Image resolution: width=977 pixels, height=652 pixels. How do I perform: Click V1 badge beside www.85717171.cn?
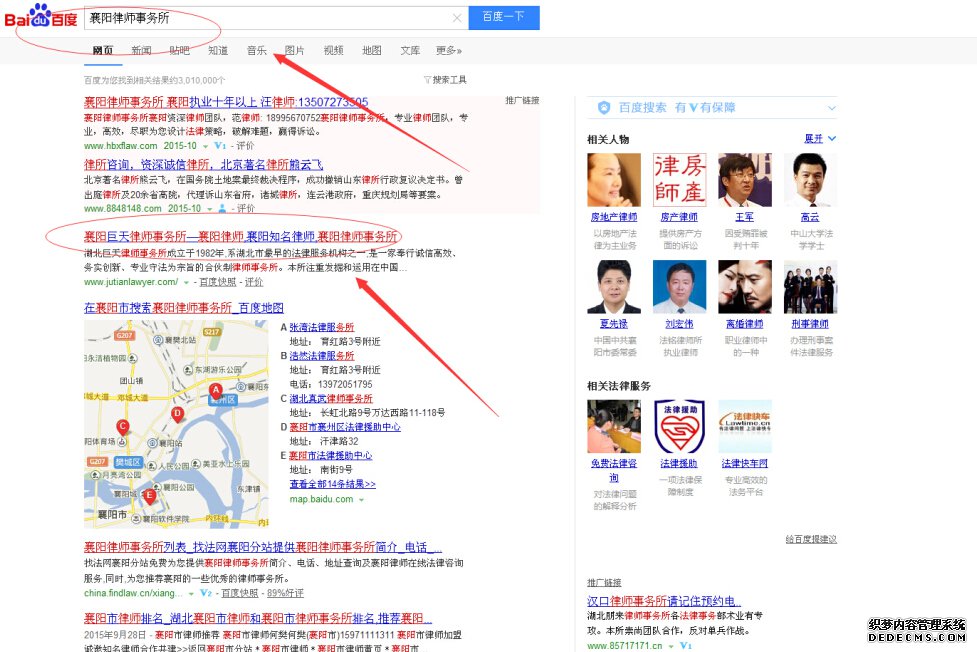[x=685, y=646]
